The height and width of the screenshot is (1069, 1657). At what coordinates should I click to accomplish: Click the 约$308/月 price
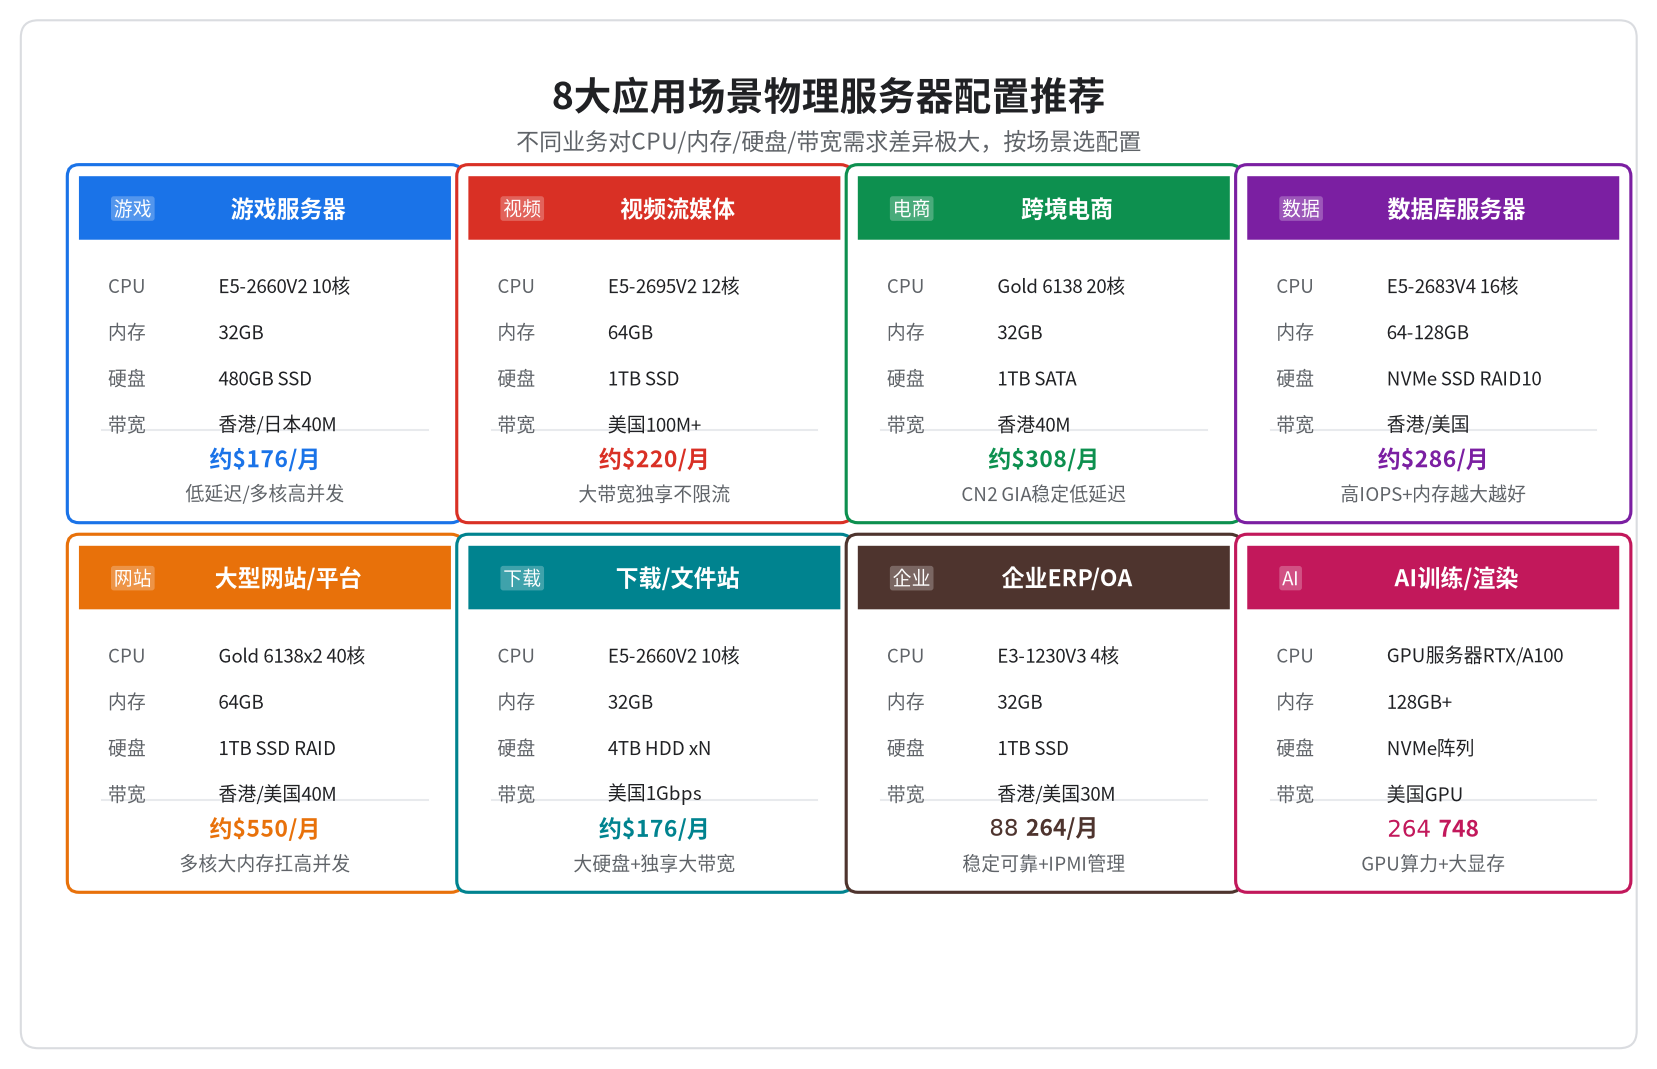pos(1043,459)
